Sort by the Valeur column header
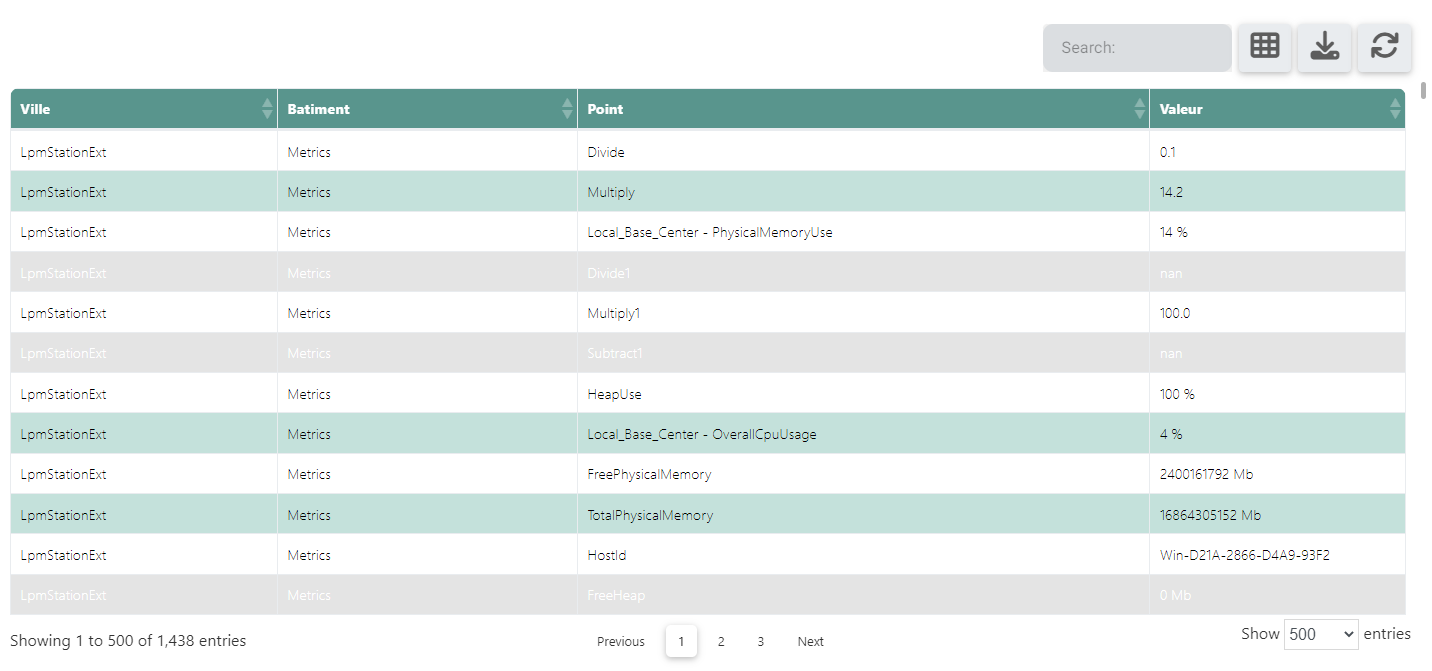 coord(1277,109)
